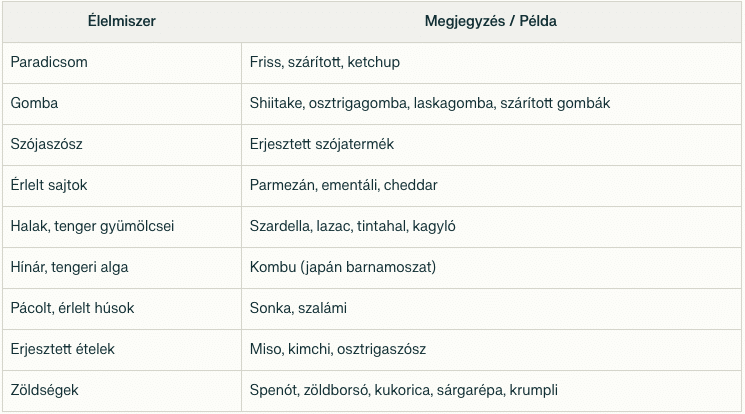Image resolution: width=745 pixels, height=414 pixels.
Task: Select the Érlelt sajtok cell
Action: [122, 186]
